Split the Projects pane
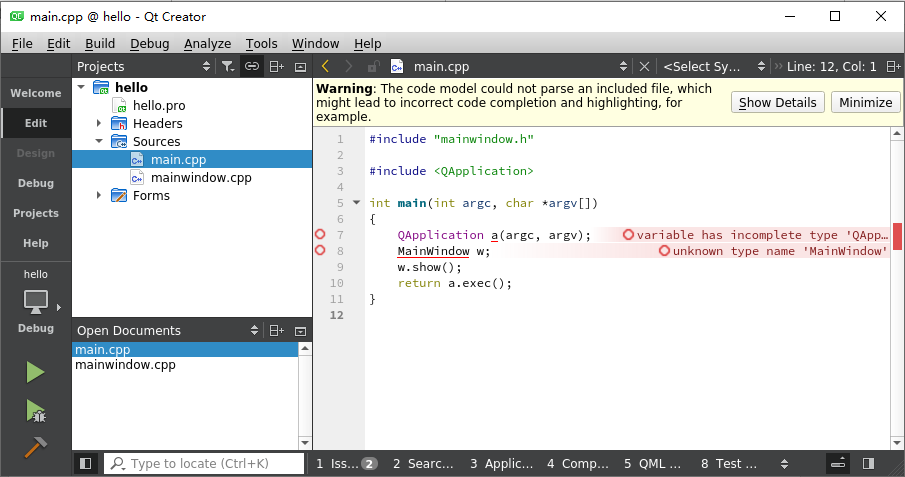The image size is (905, 477). (276, 66)
